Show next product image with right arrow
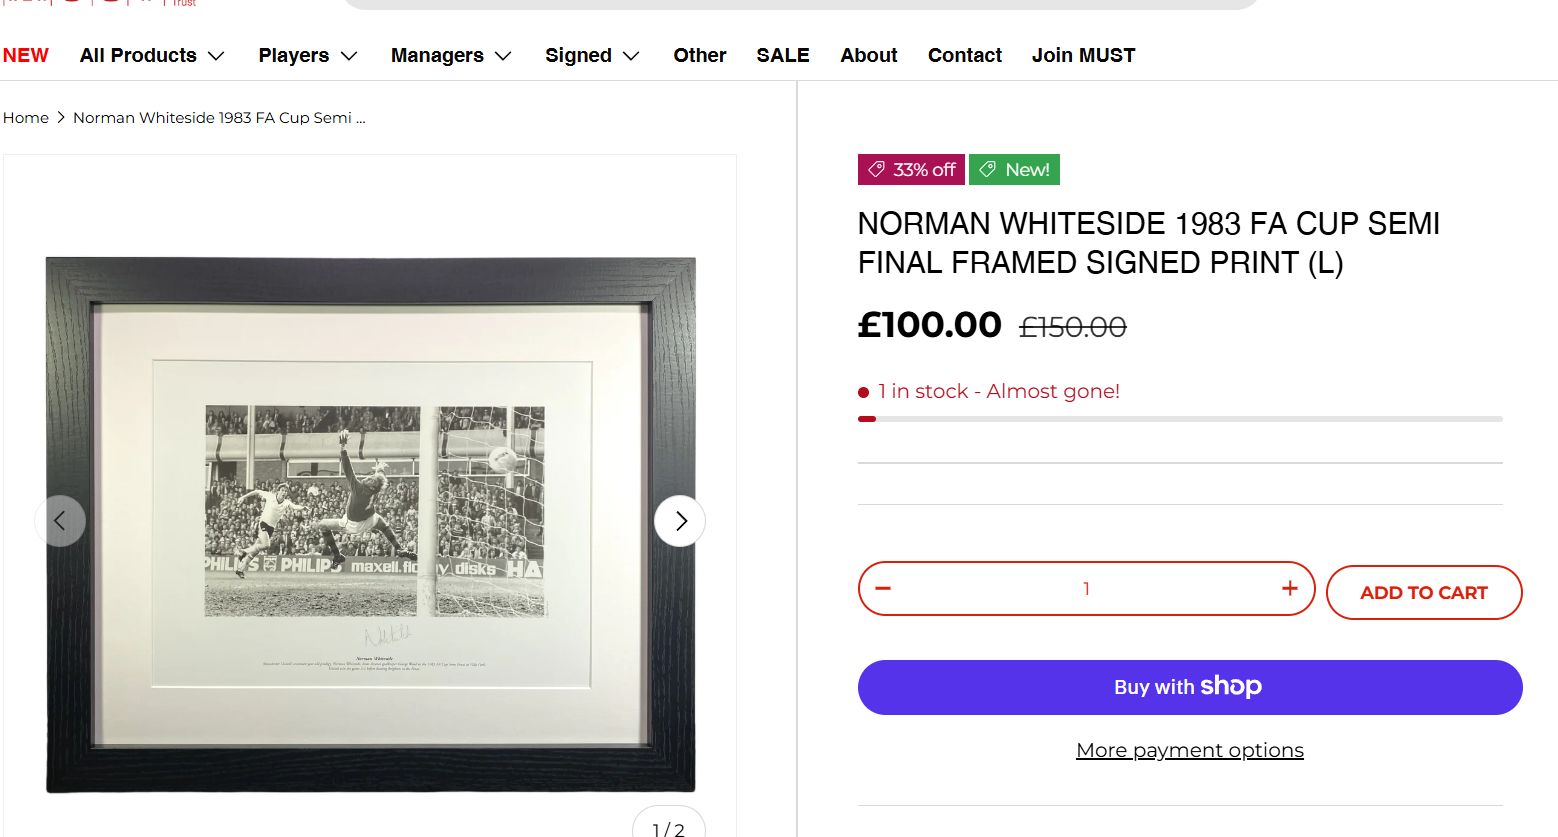The image size is (1558, 837). (680, 521)
